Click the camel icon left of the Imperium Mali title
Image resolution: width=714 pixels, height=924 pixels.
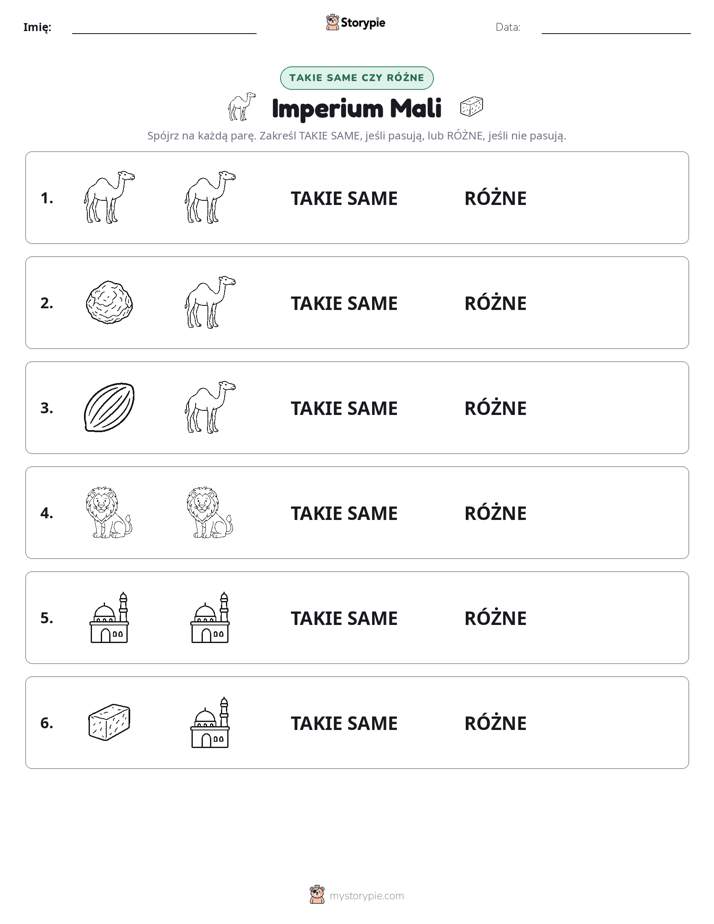coord(242,107)
